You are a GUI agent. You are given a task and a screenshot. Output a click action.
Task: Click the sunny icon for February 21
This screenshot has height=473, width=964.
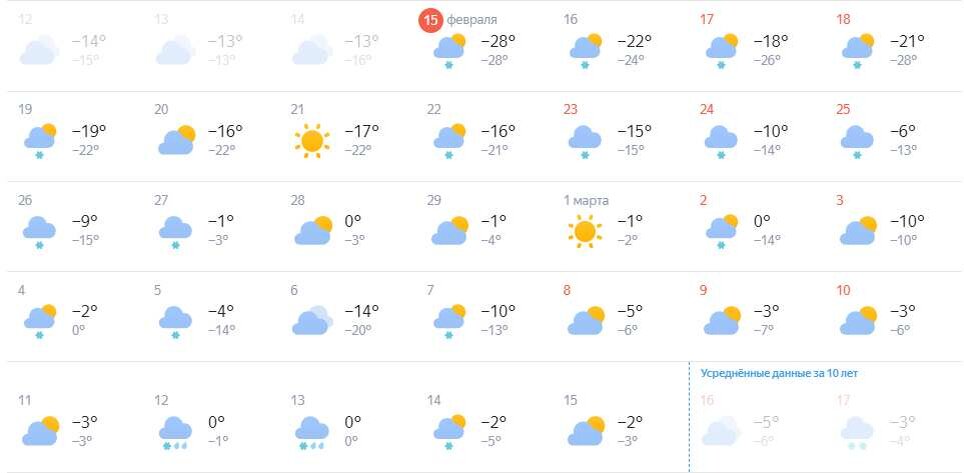[x=312, y=140]
